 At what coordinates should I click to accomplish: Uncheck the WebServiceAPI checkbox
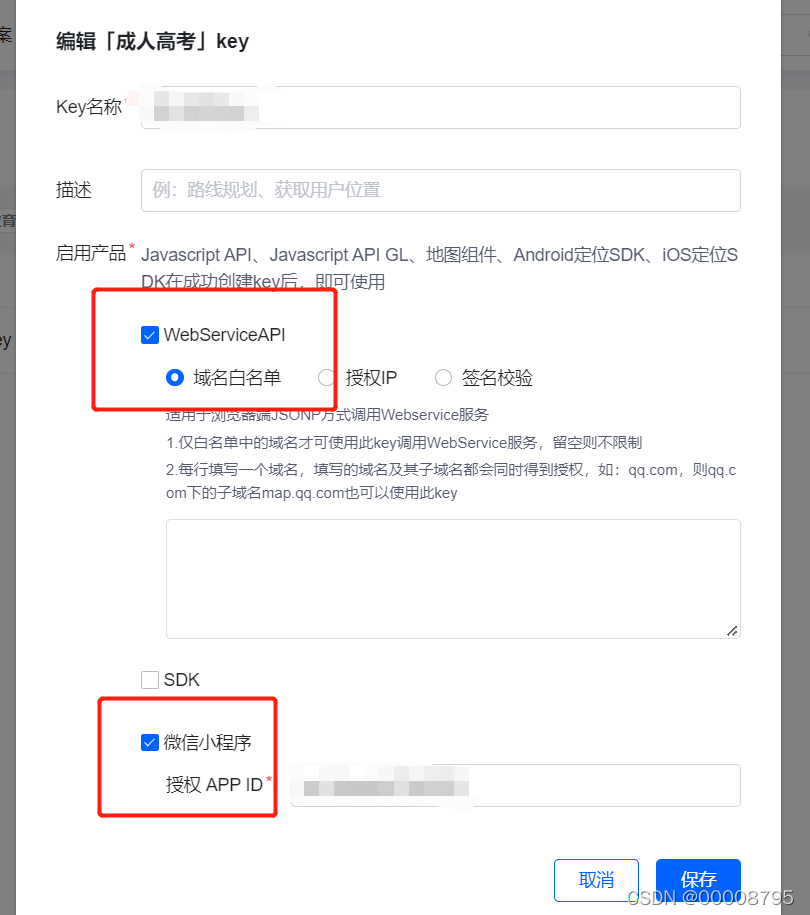(x=150, y=335)
